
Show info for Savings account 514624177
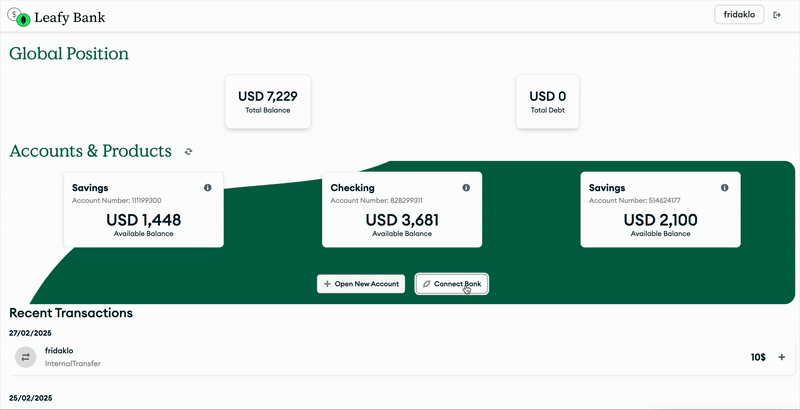725,188
